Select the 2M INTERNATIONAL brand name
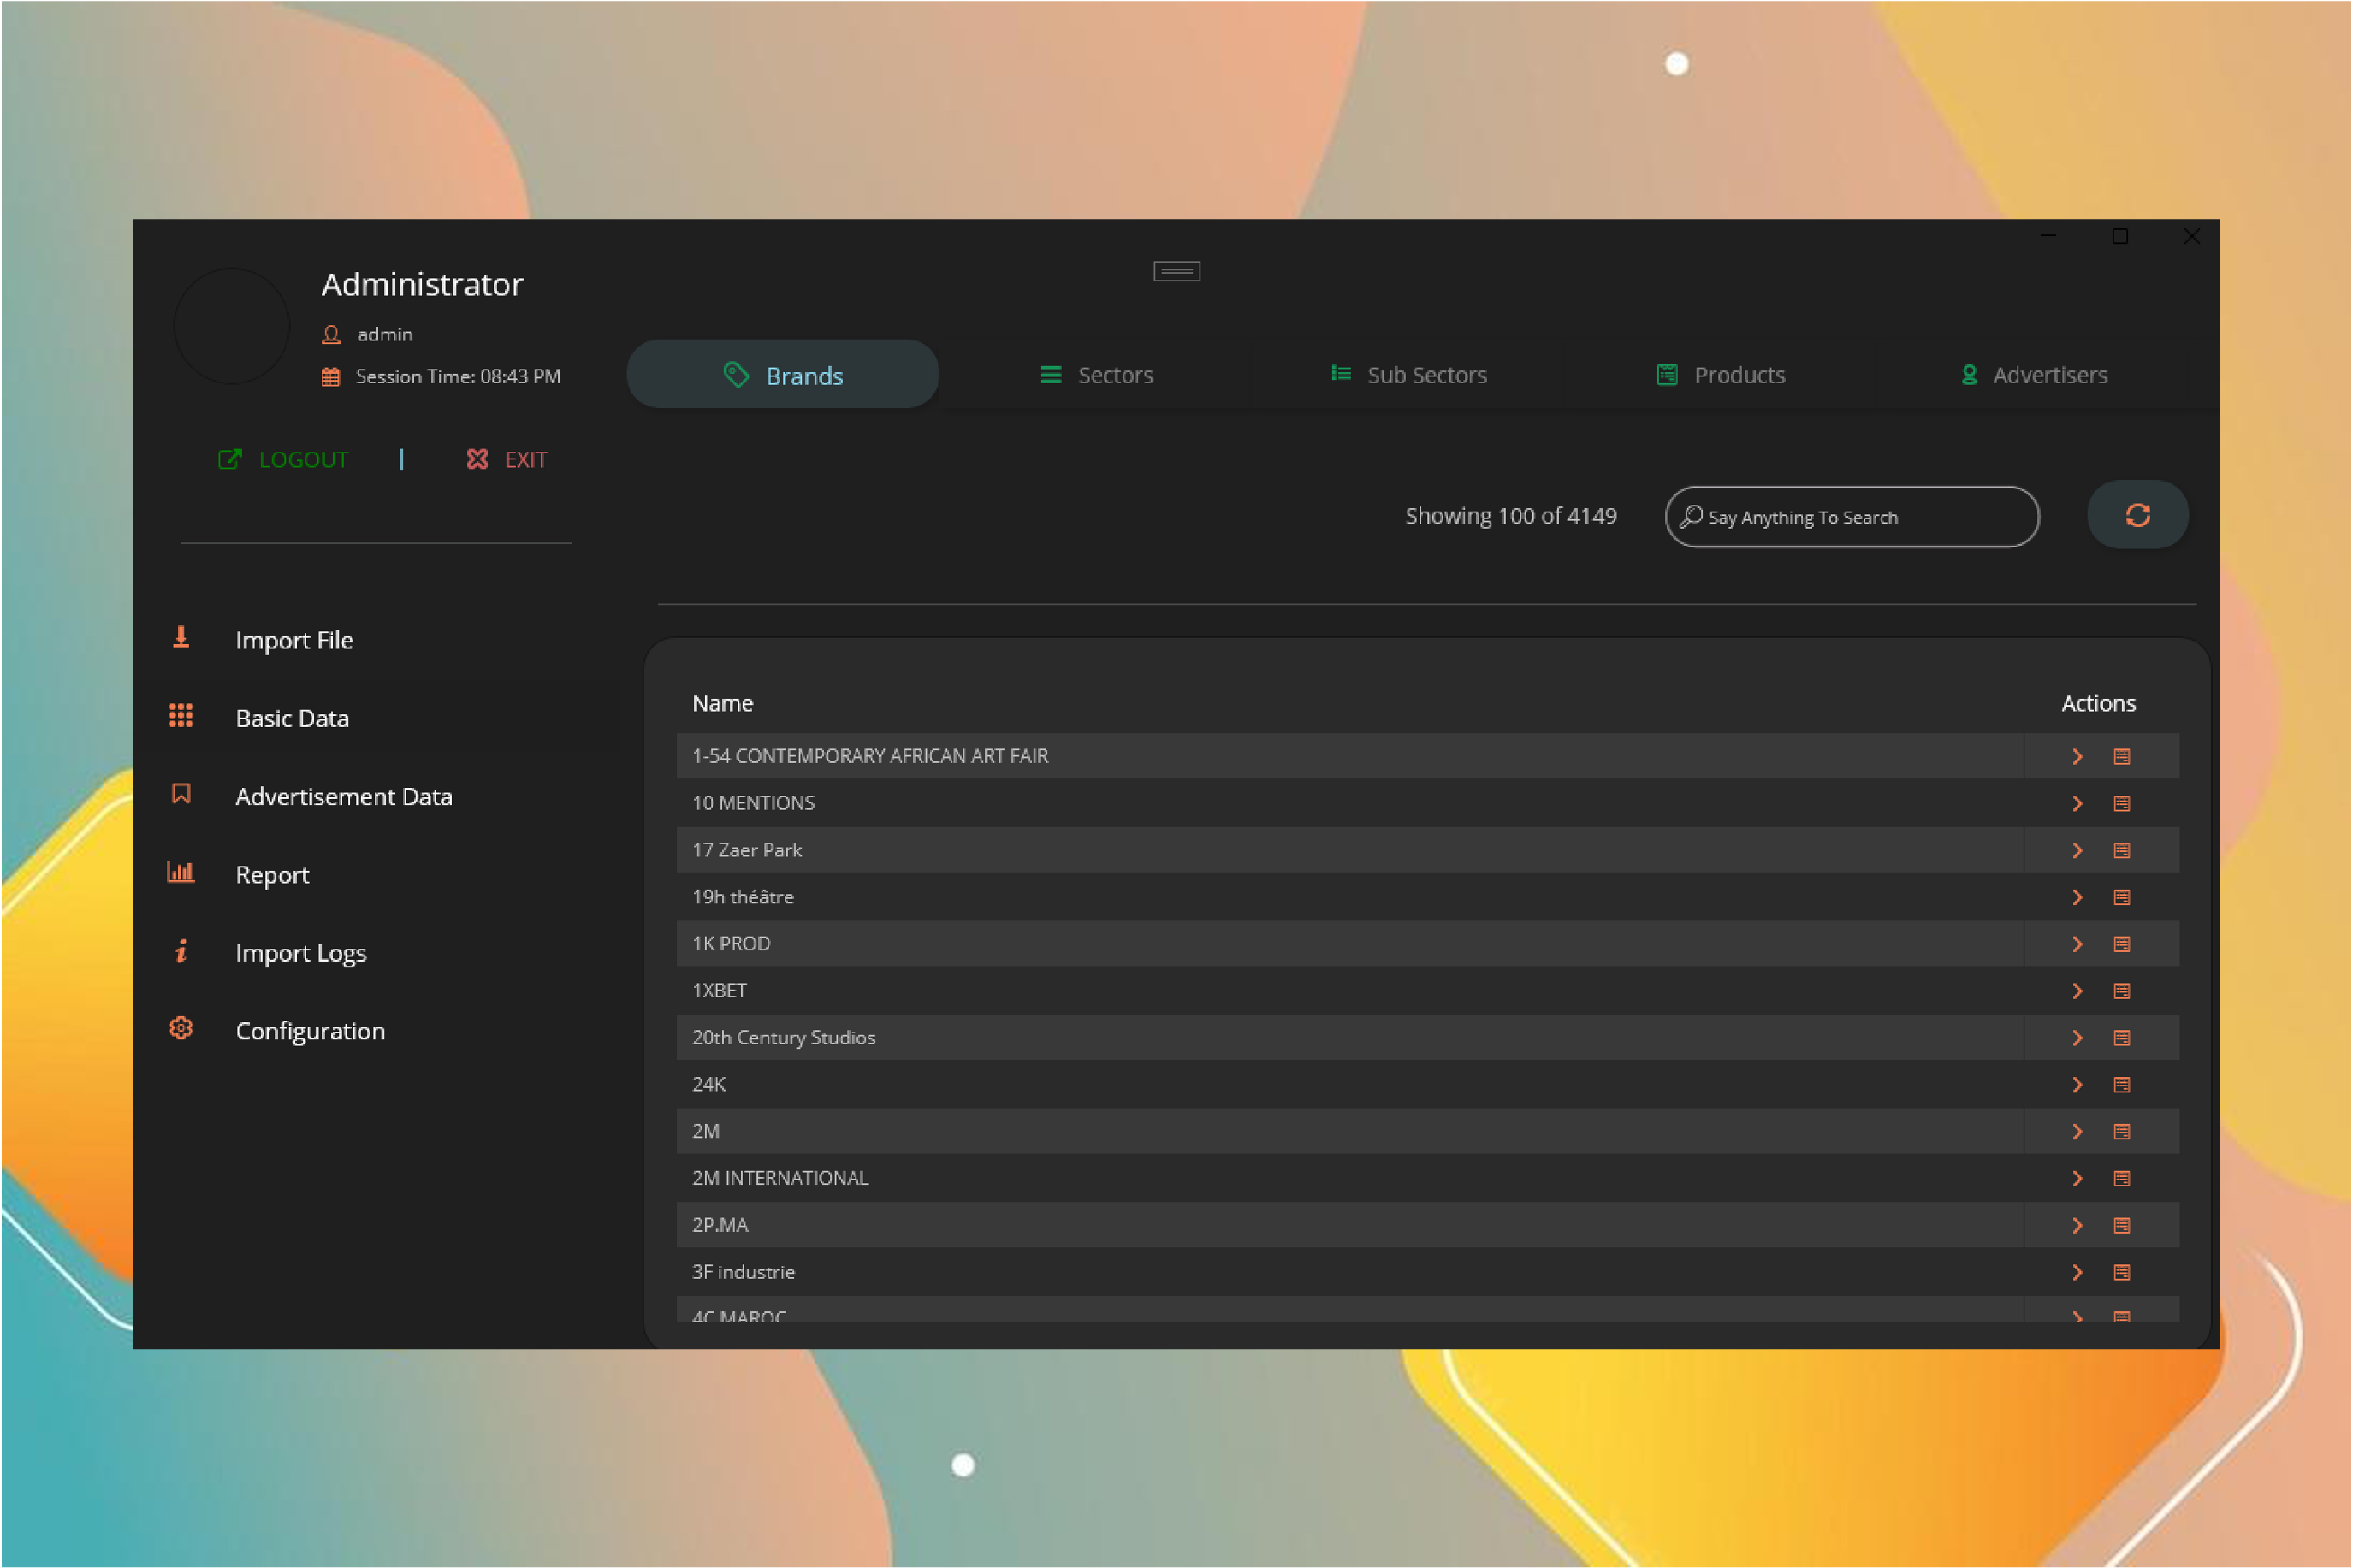2353x1568 pixels. [780, 1178]
